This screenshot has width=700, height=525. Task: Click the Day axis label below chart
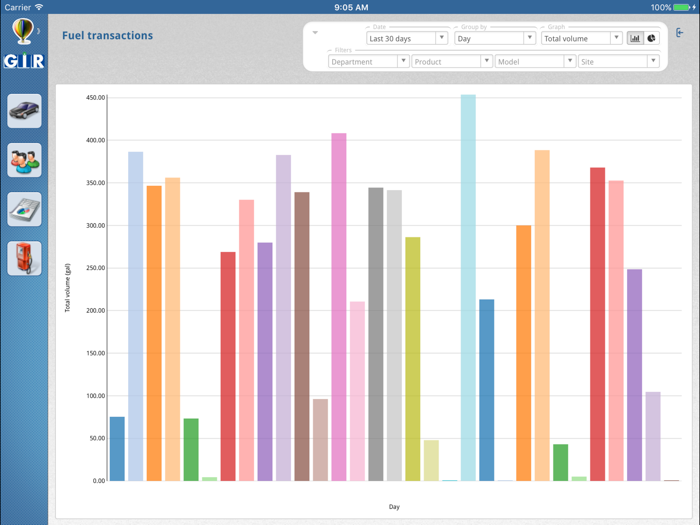tap(394, 507)
